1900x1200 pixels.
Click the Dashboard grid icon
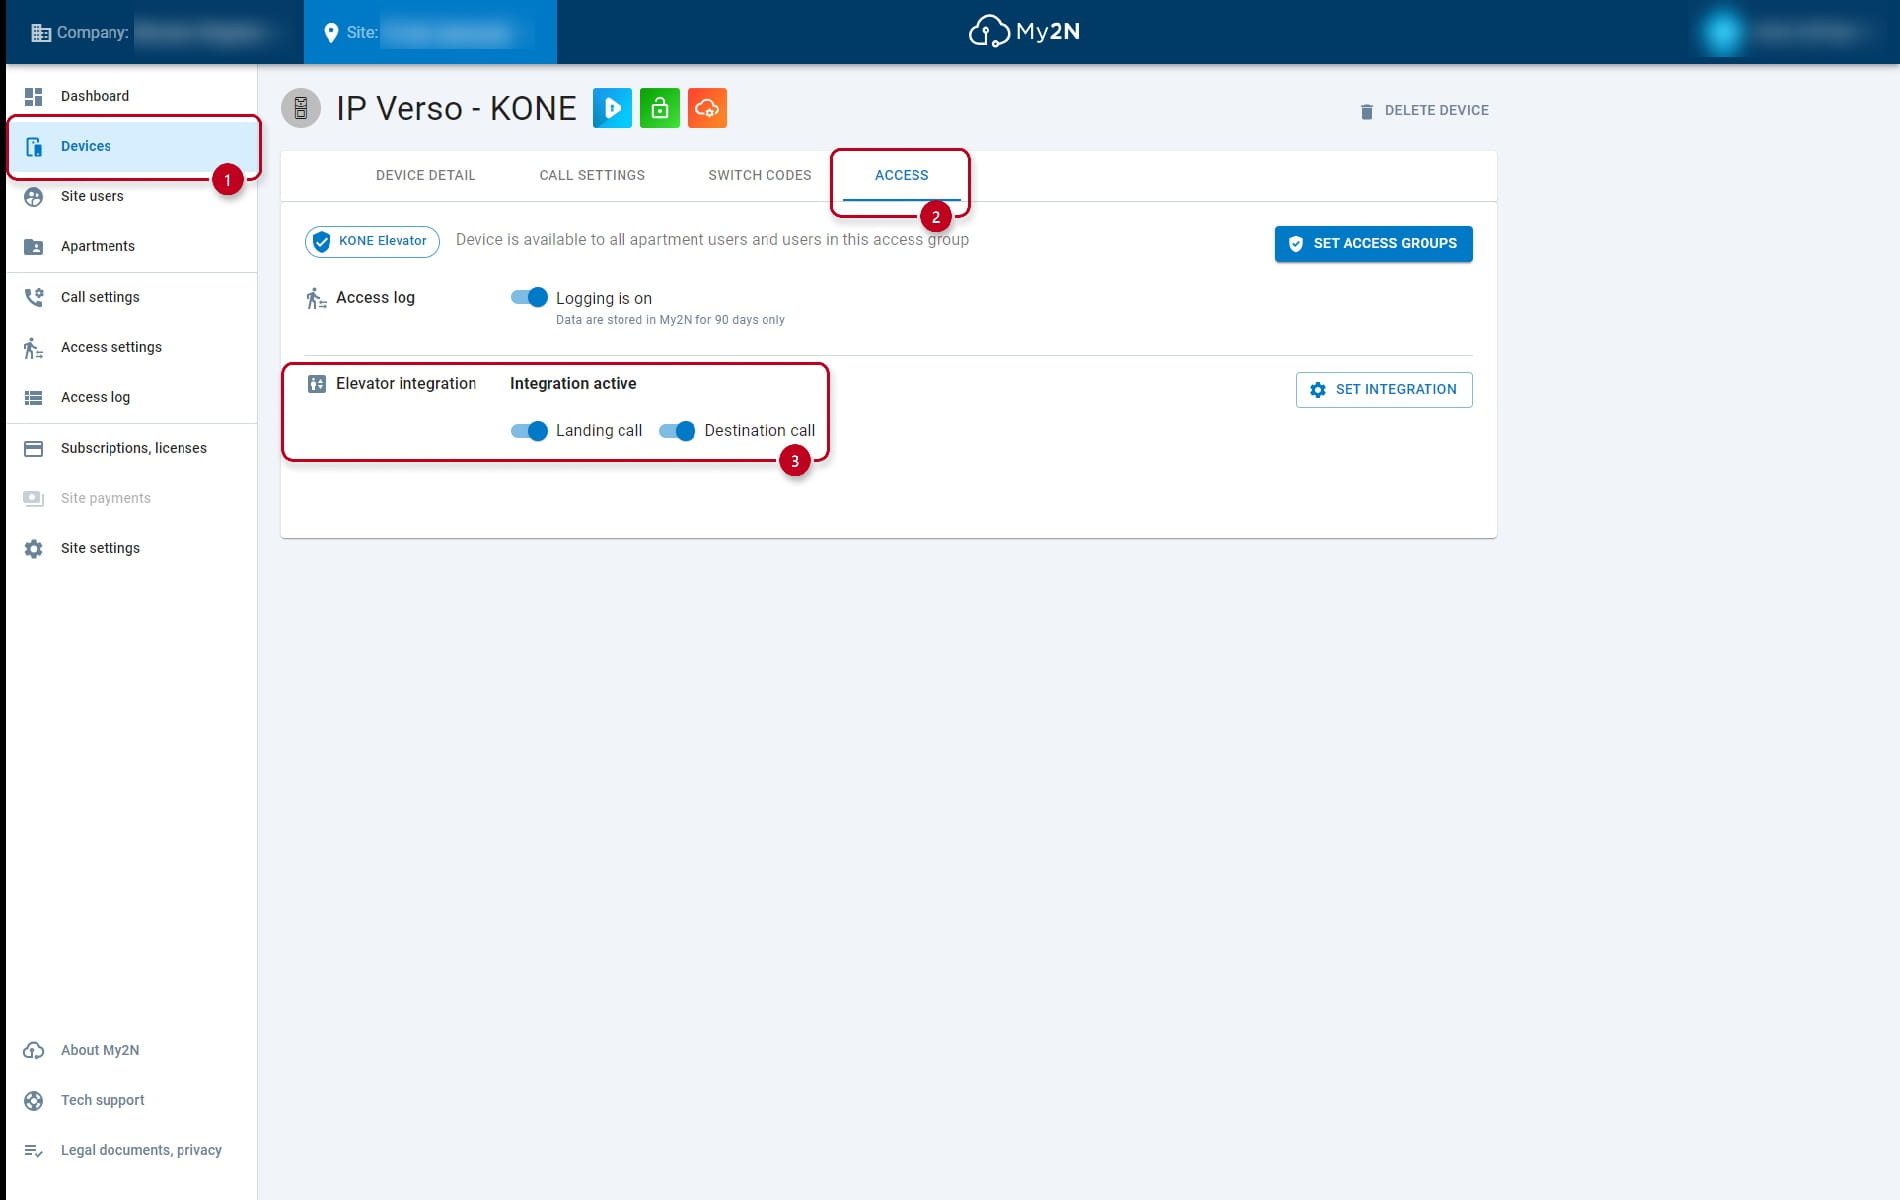coord(34,96)
